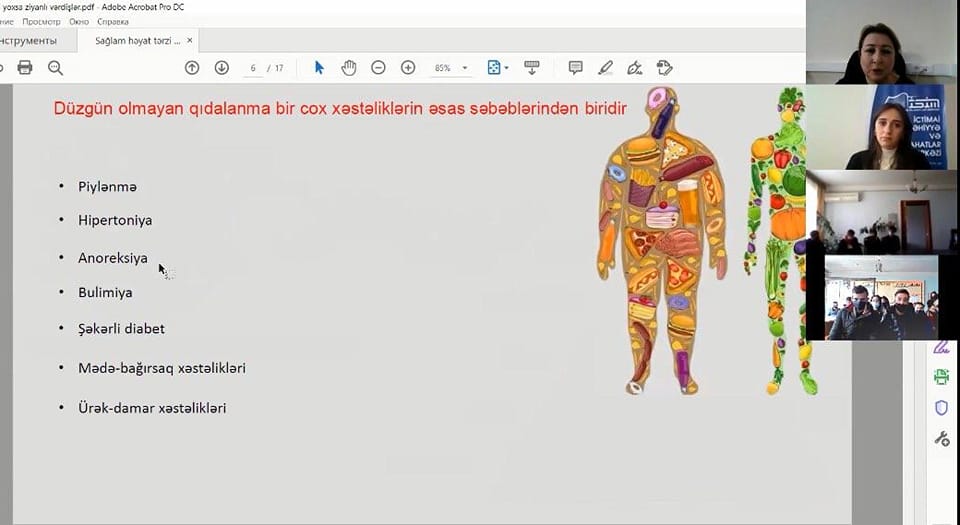Go to the previous page with up arrow

tap(192, 67)
